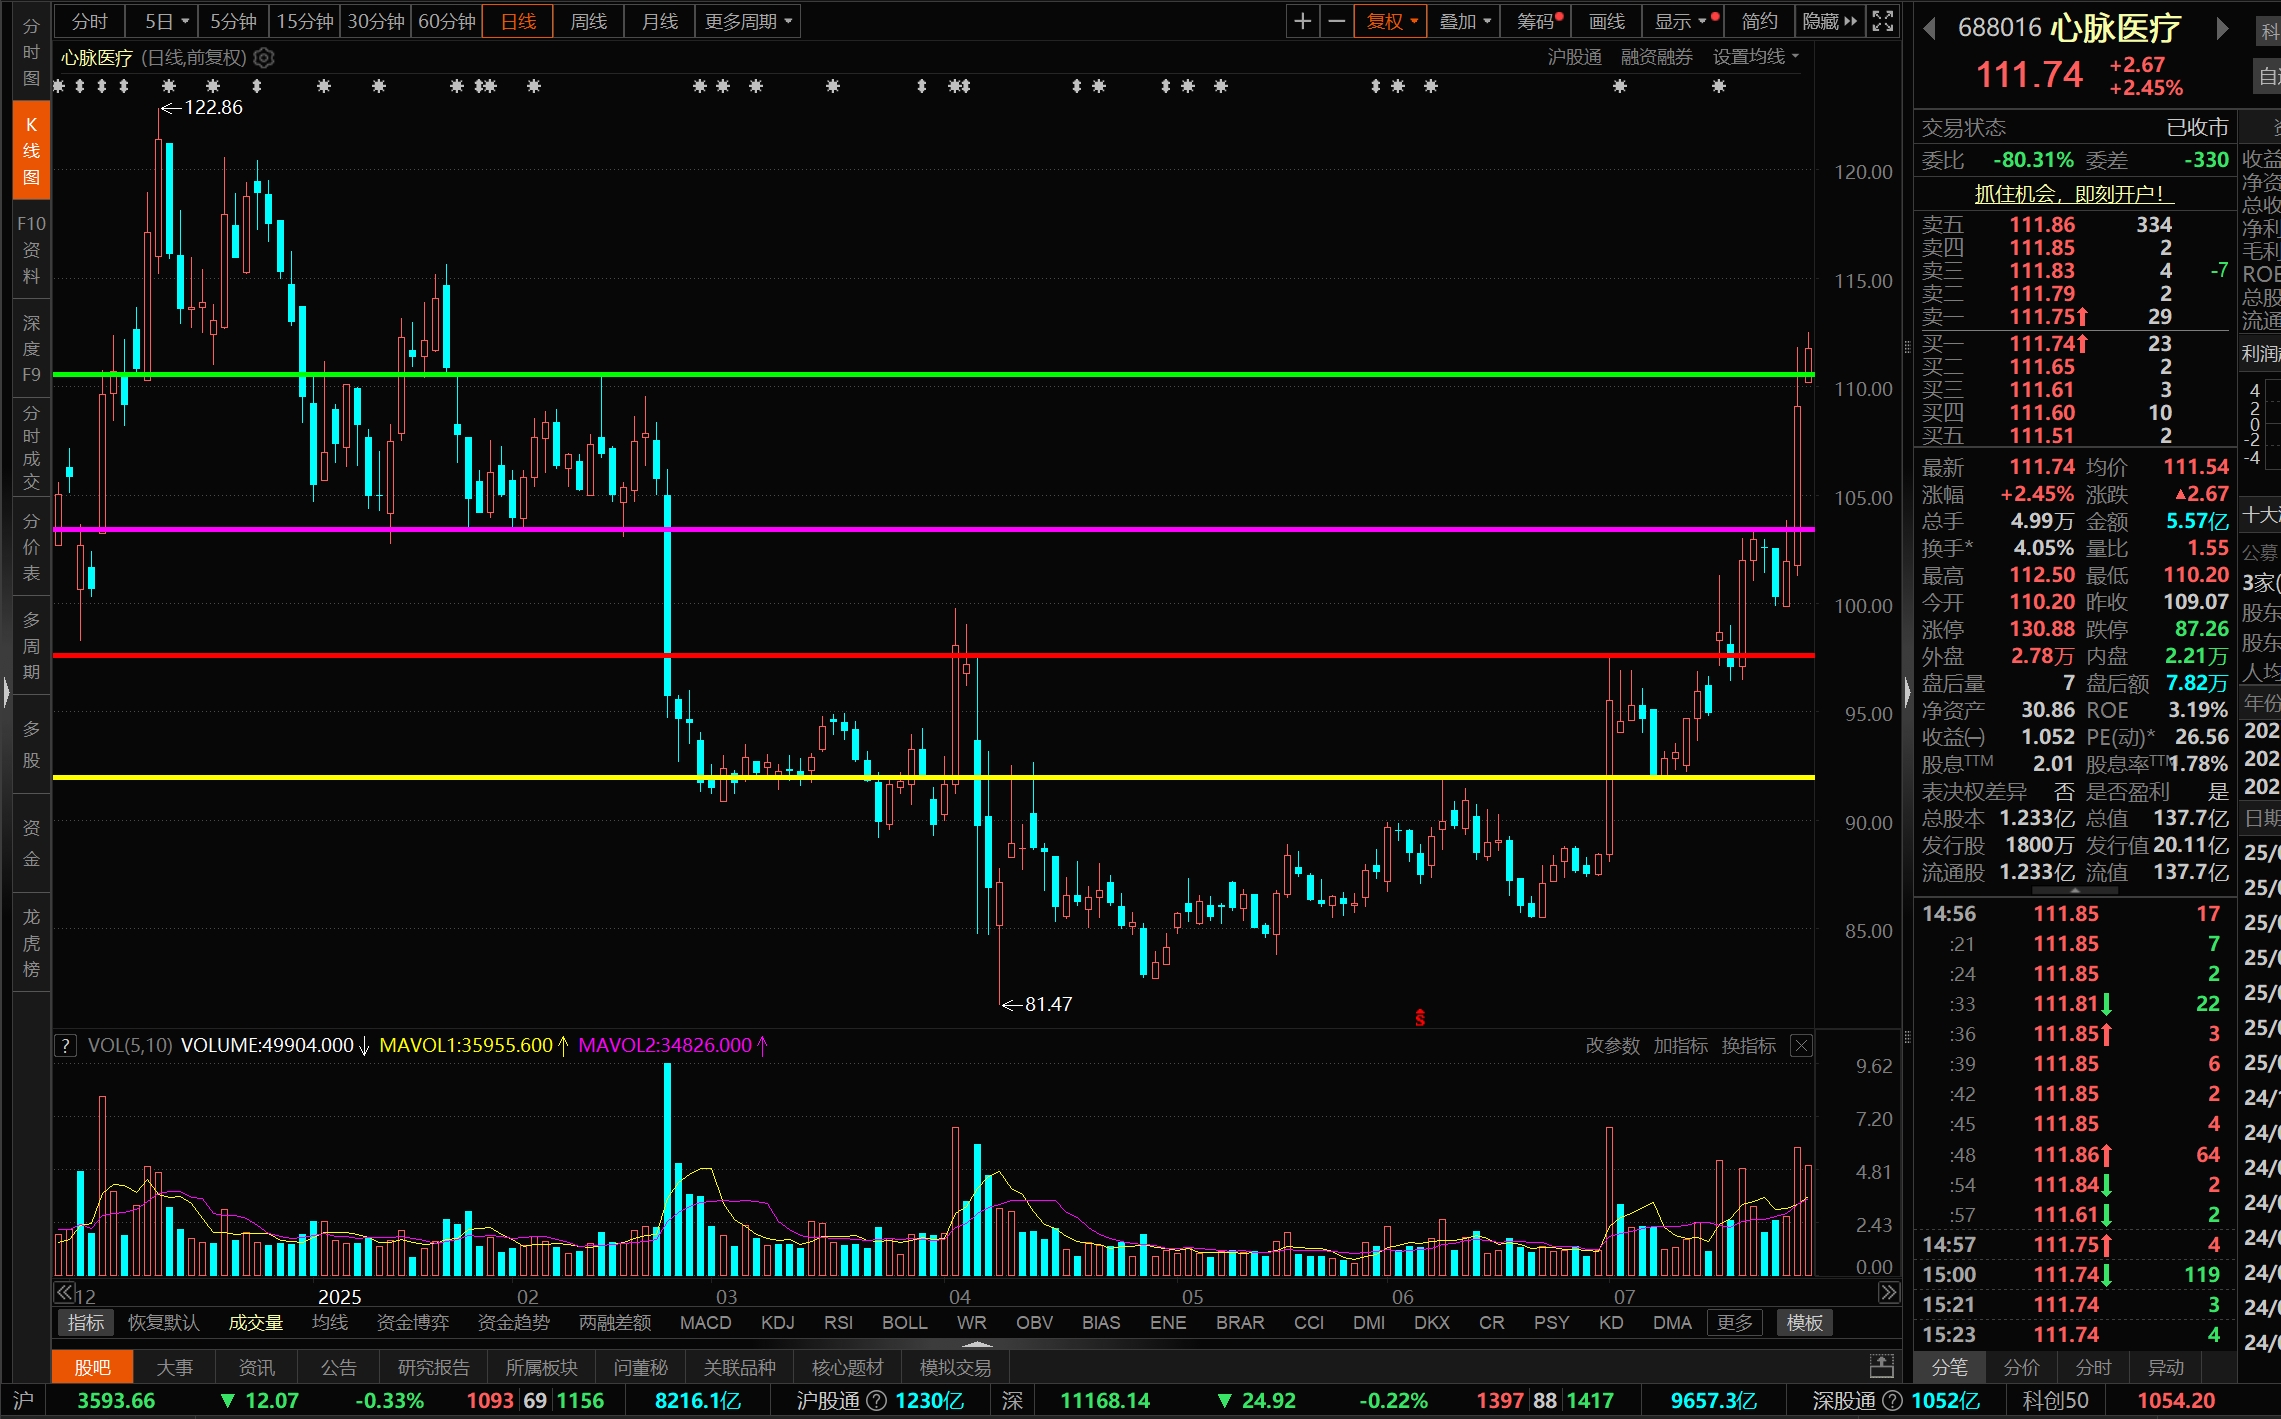Image resolution: width=2281 pixels, height=1419 pixels.
Task: Open 研究报告 bottom tab
Action: [x=433, y=1366]
